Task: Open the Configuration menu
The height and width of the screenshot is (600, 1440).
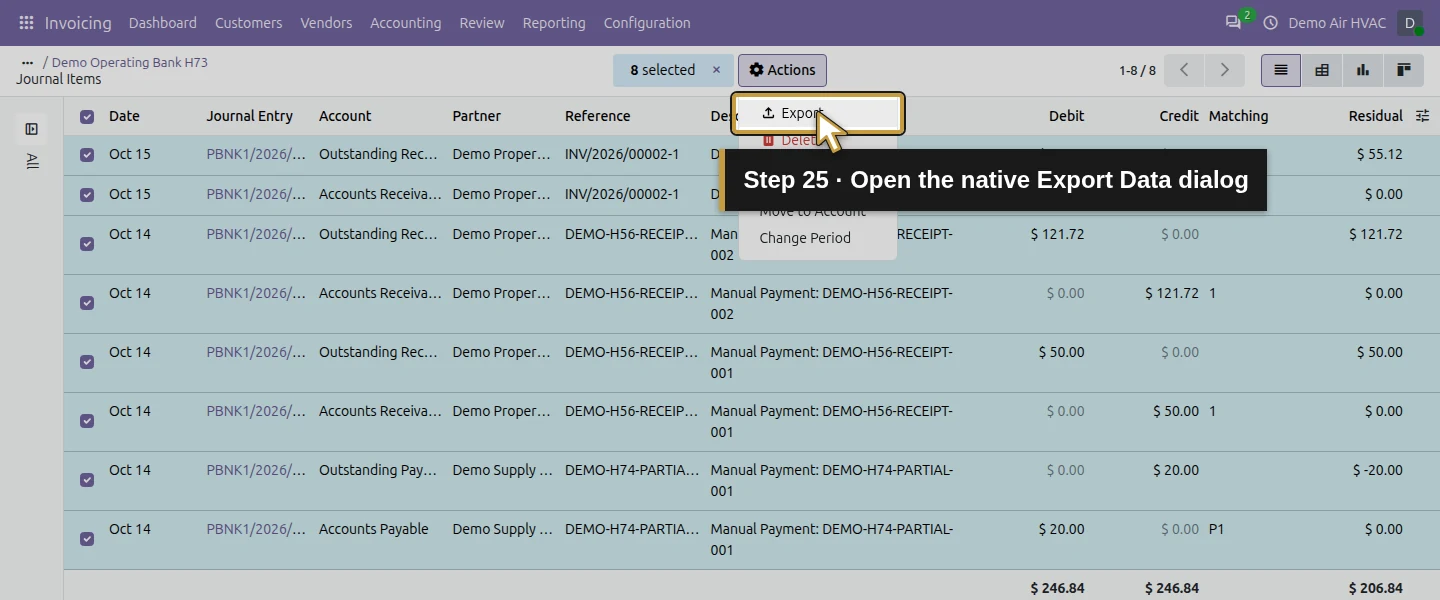Action: click(x=647, y=23)
